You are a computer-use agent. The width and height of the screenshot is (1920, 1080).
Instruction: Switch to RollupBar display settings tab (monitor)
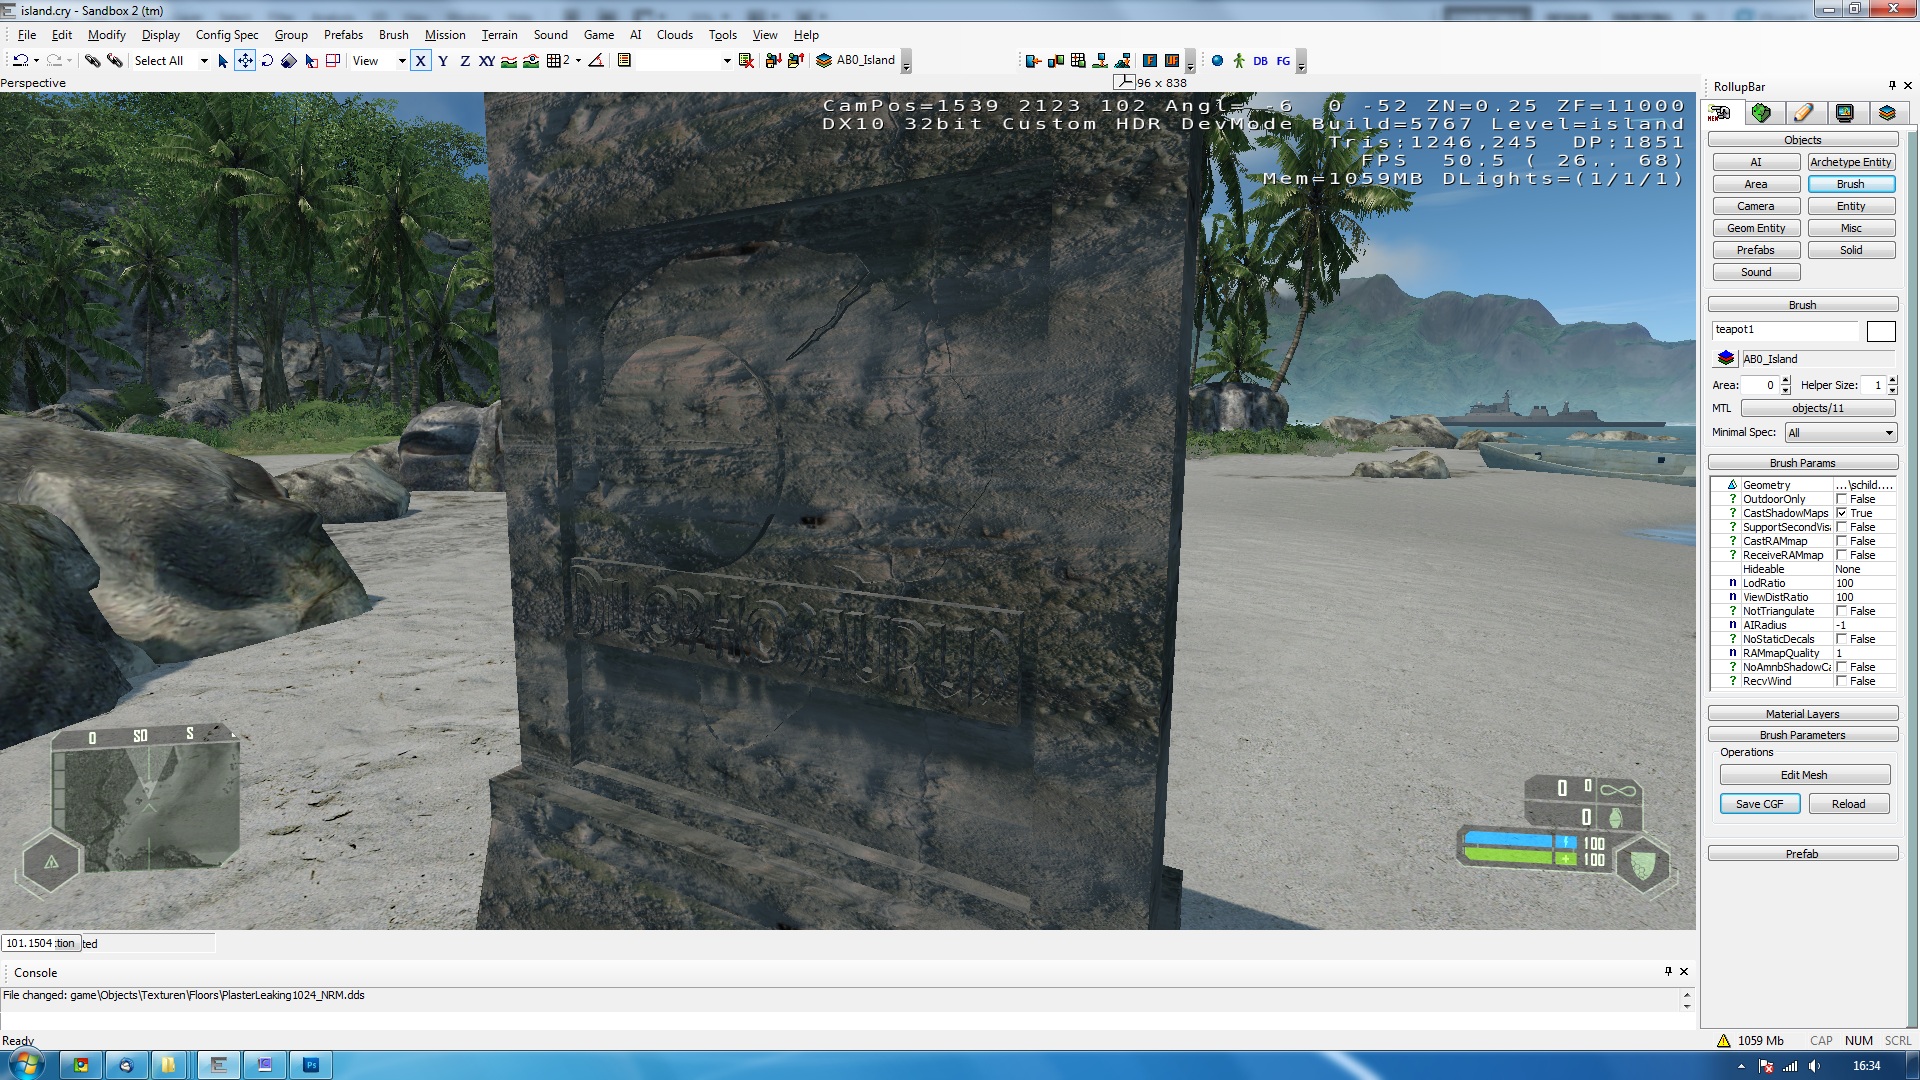pyautogui.click(x=1845, y=113)
